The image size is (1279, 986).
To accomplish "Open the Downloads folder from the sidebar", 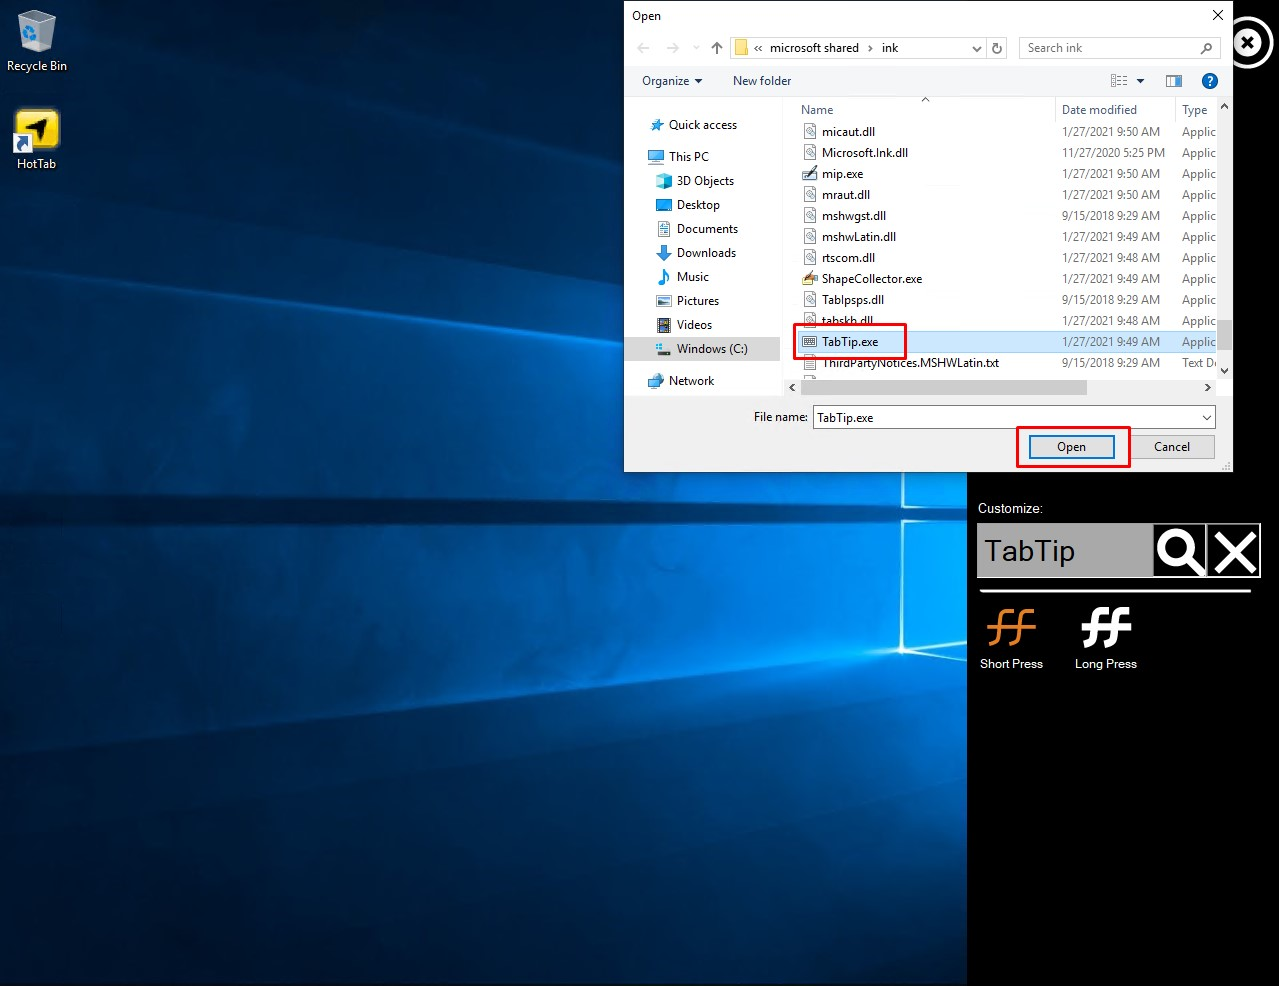I will pyautogui.click(x=704, y=252).
